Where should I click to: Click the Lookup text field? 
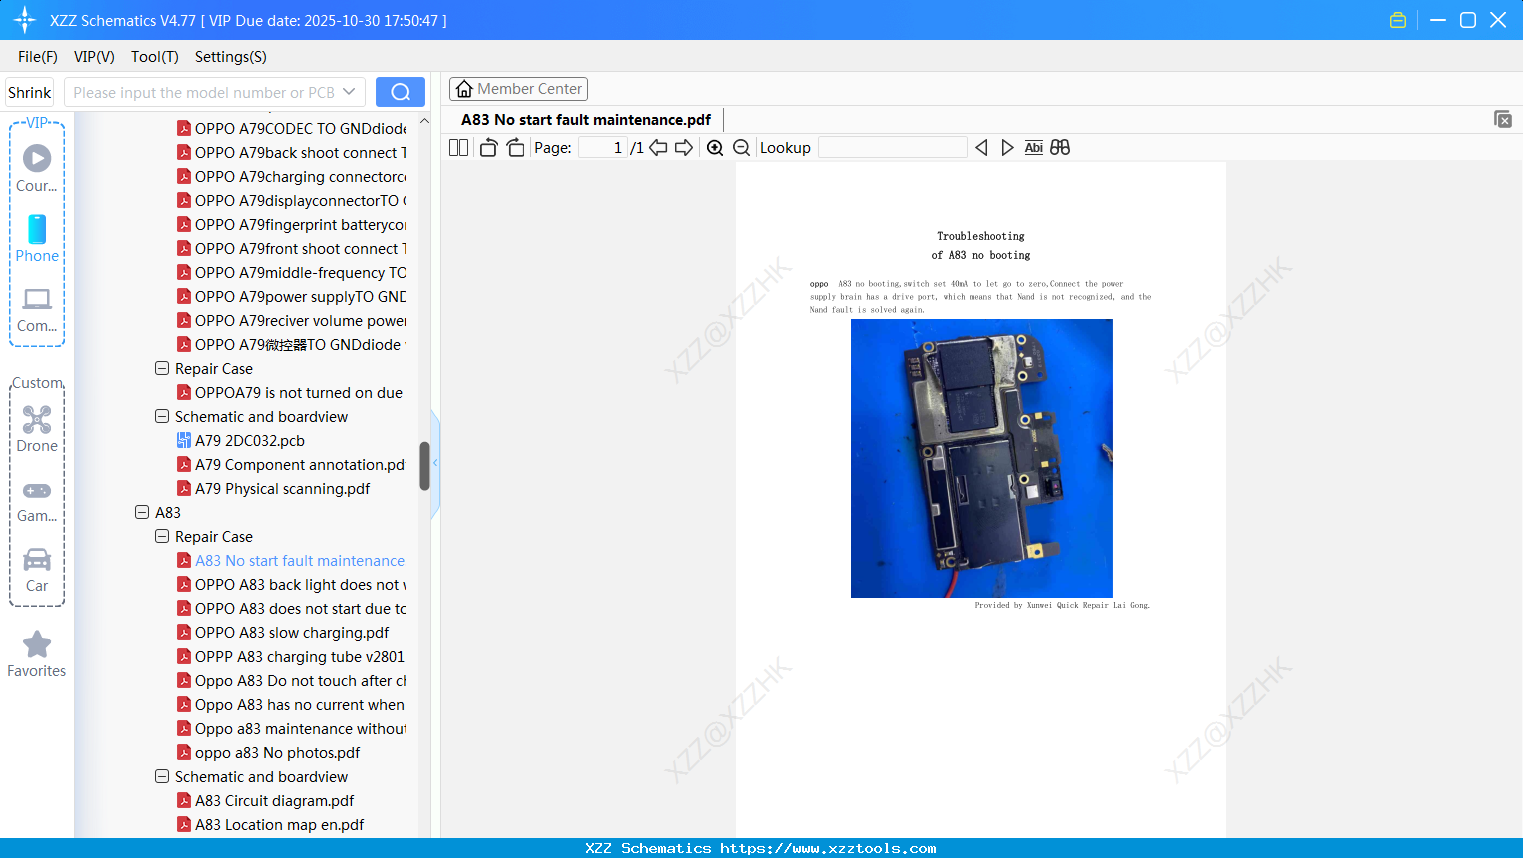893,148
